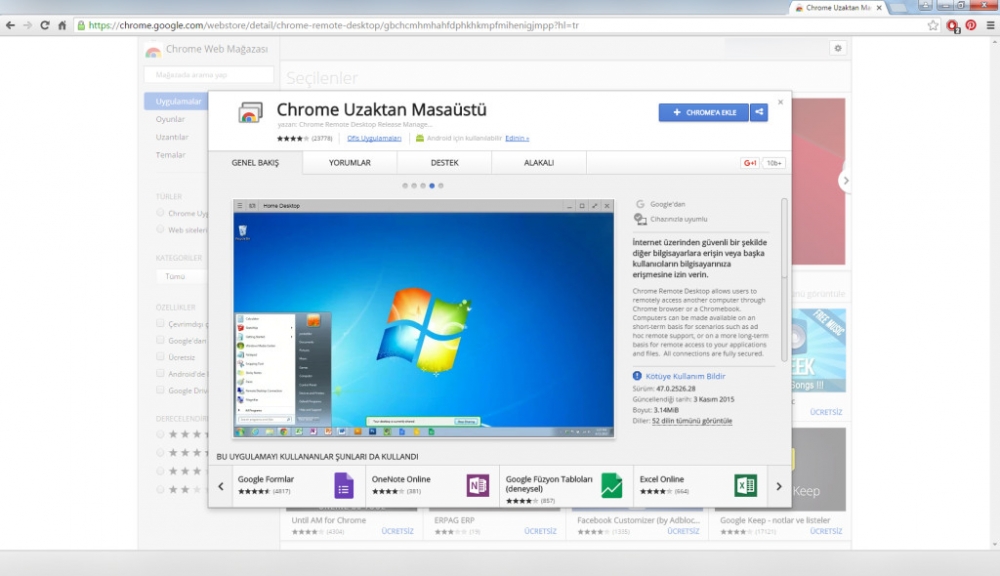This screenshot has height=576, width=1000.
Task: Enable the Android'de kullanılabilir filter
Action: [x=160, y=373]
